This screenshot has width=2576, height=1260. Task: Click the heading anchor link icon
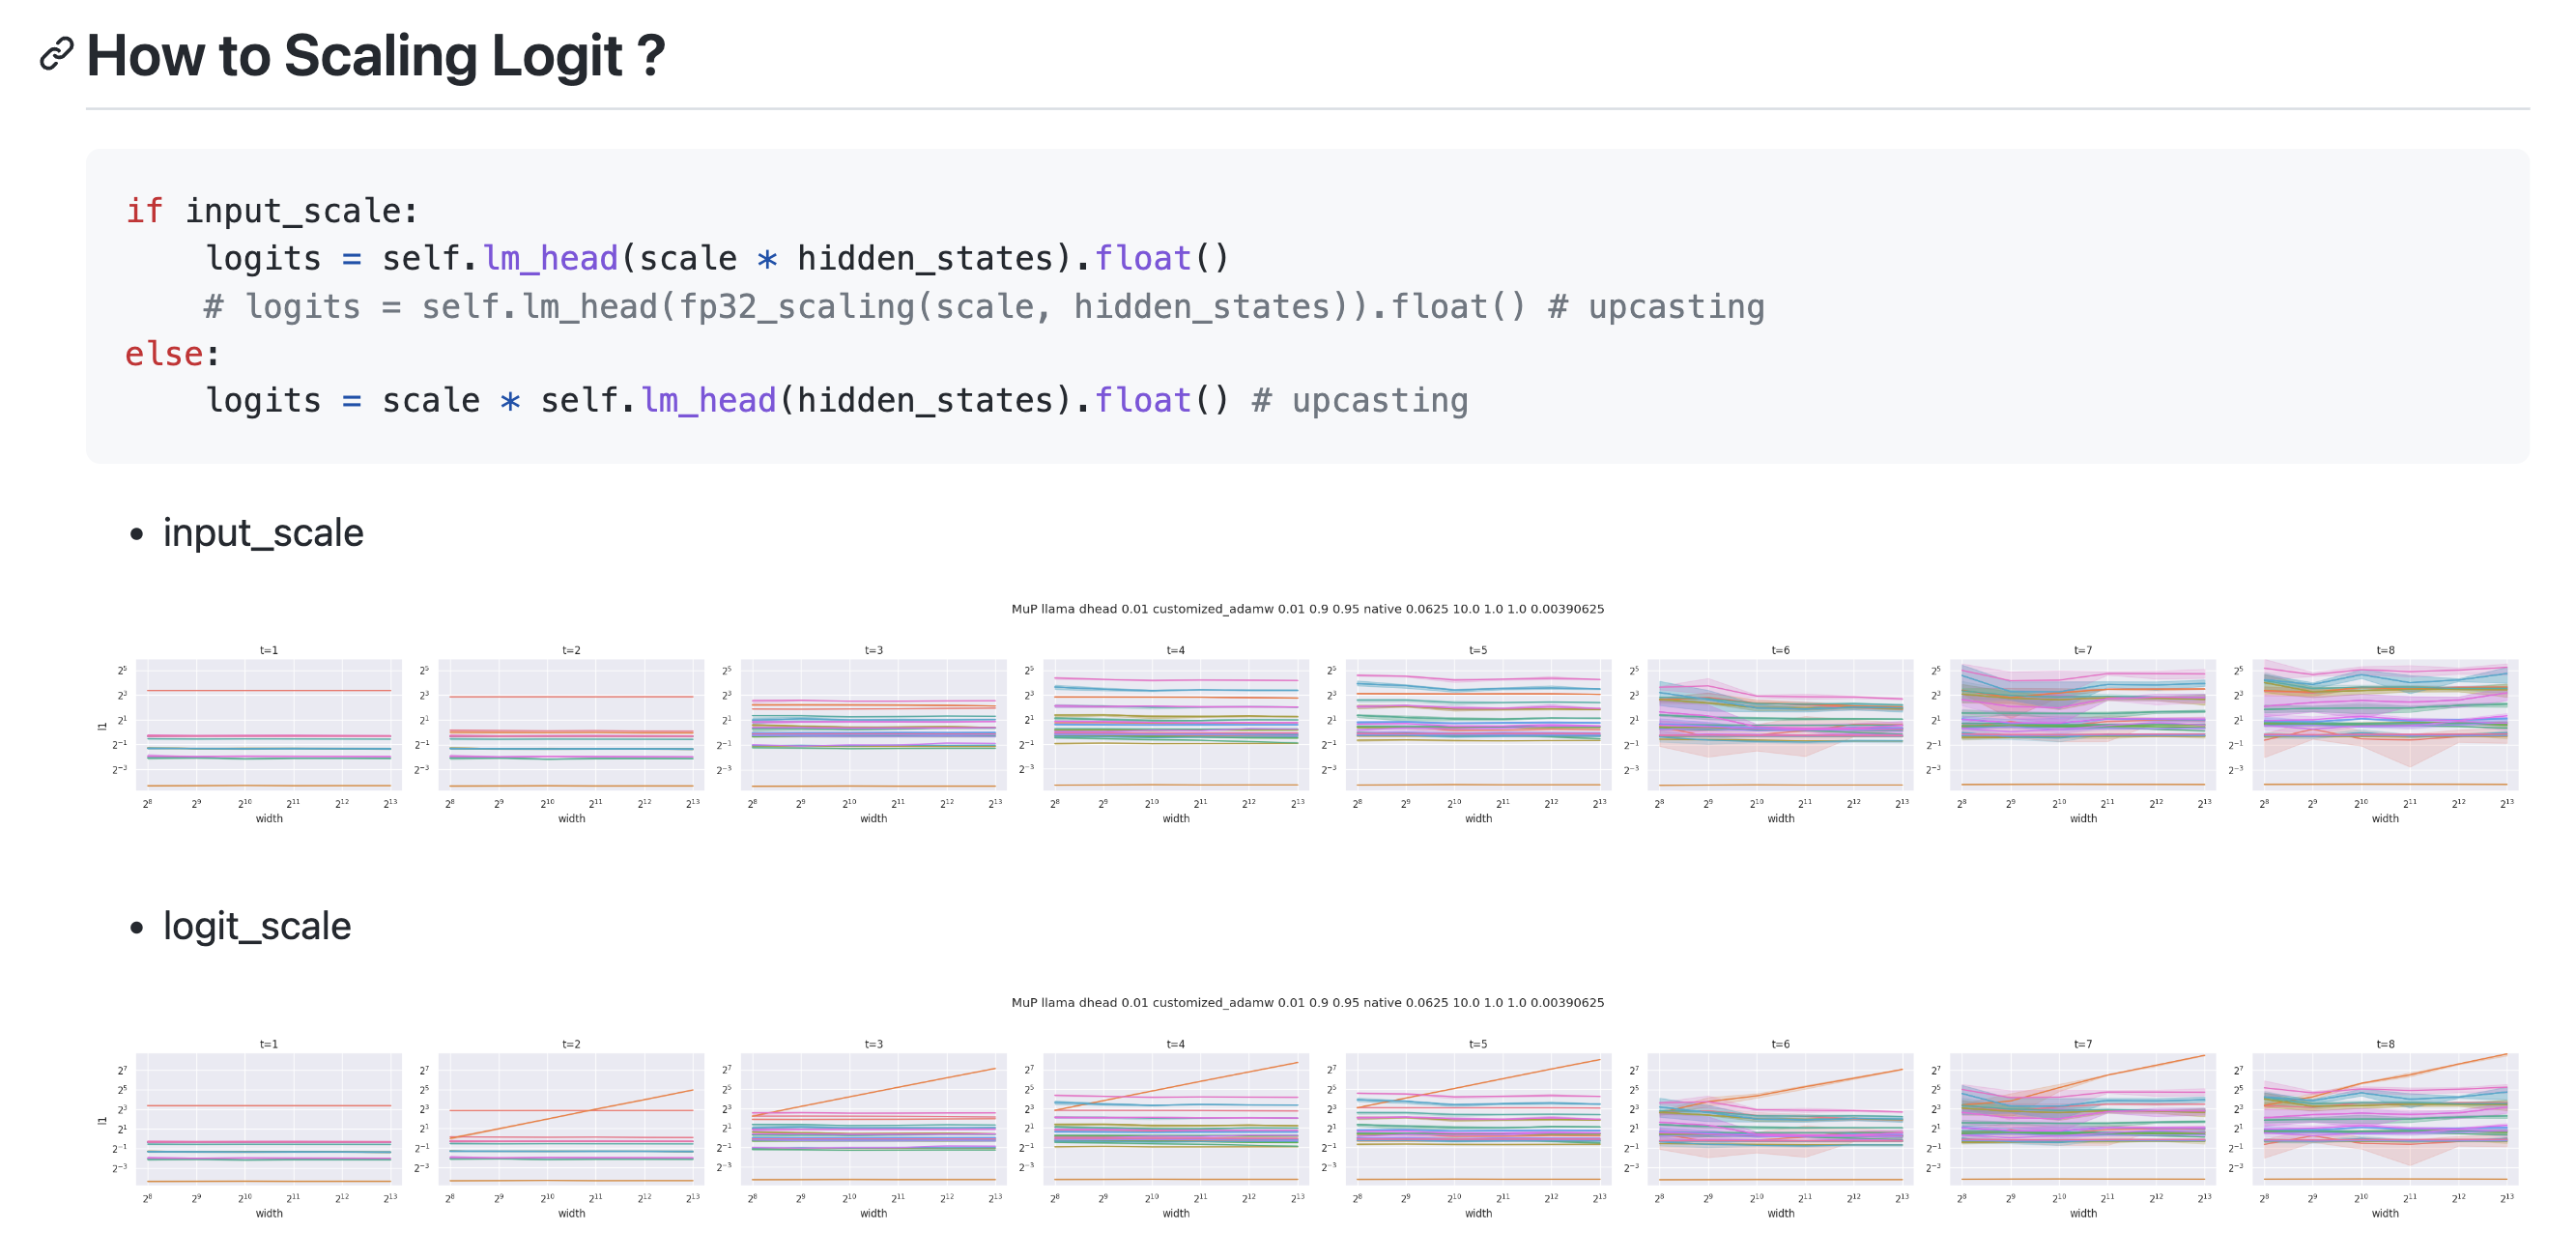click(x=56, y=54)
